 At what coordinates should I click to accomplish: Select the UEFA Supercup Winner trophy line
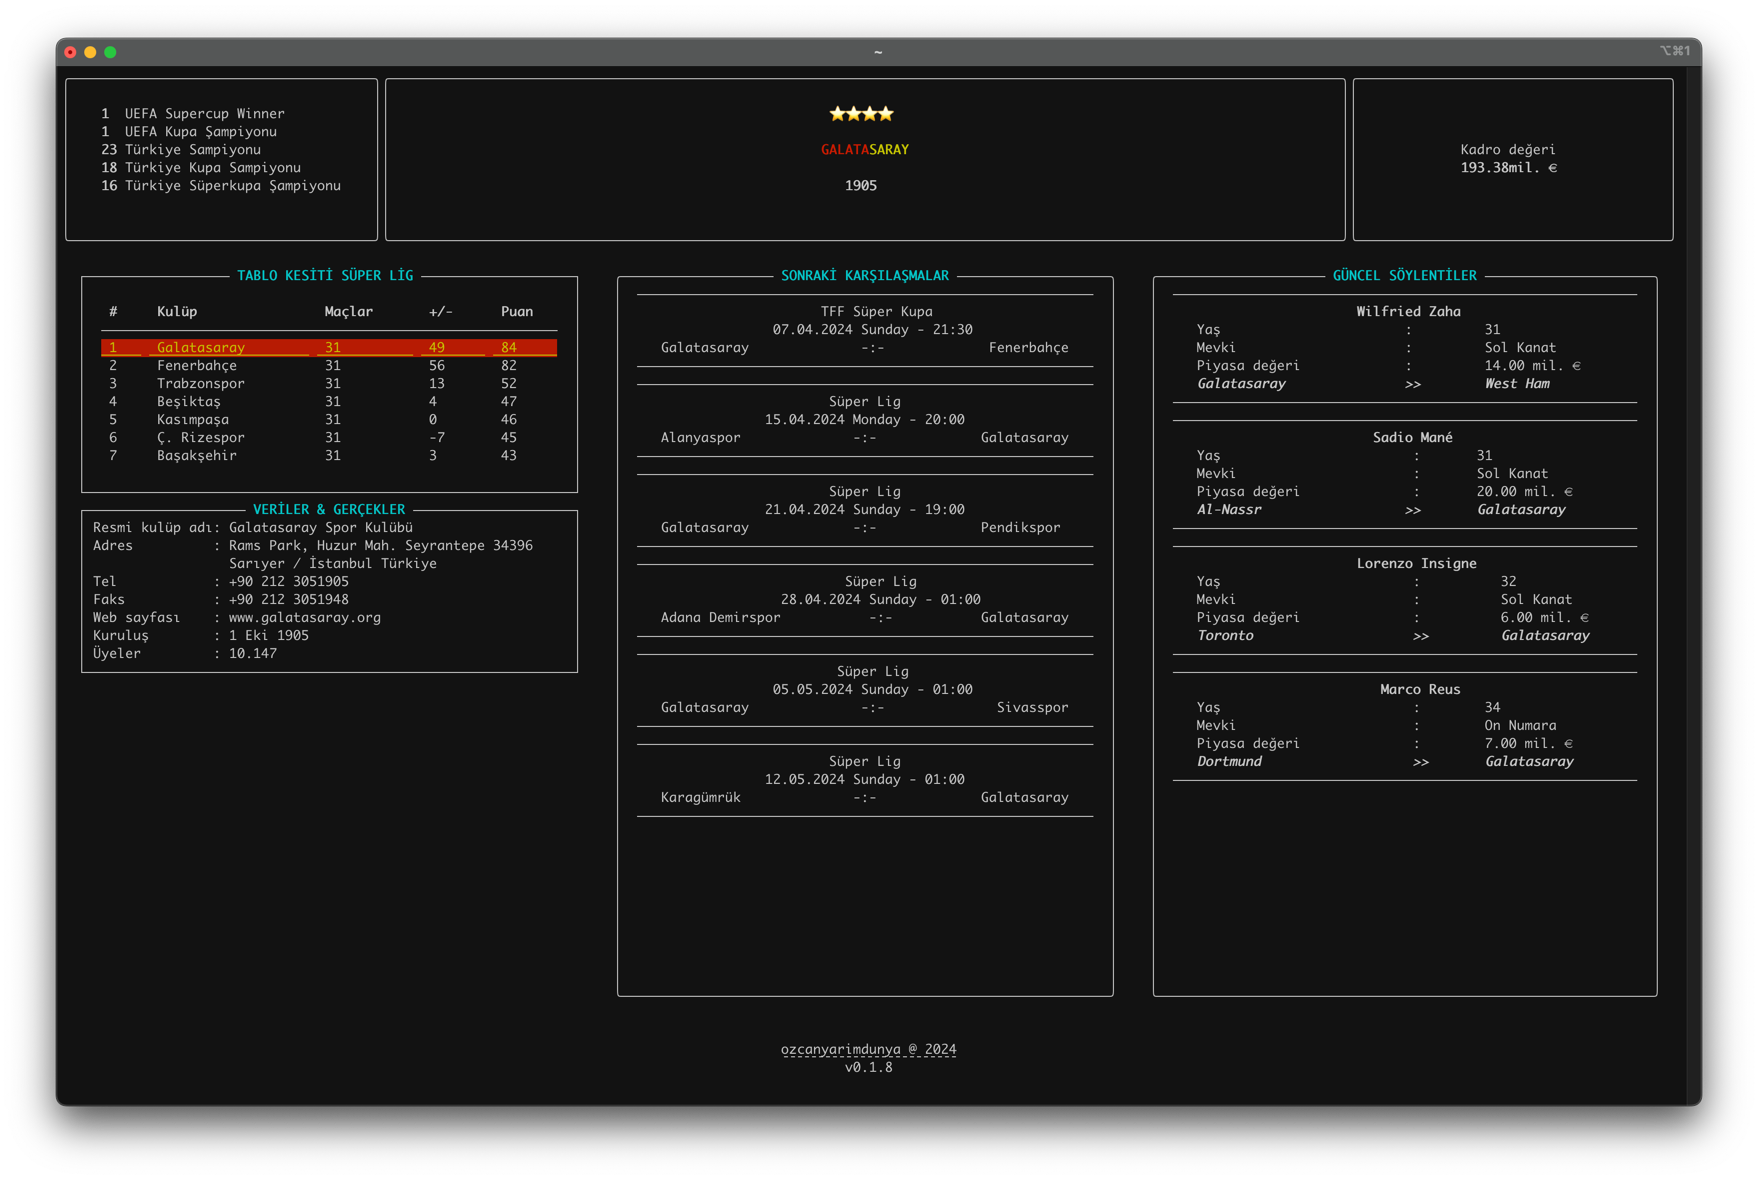tap(193, 113)
